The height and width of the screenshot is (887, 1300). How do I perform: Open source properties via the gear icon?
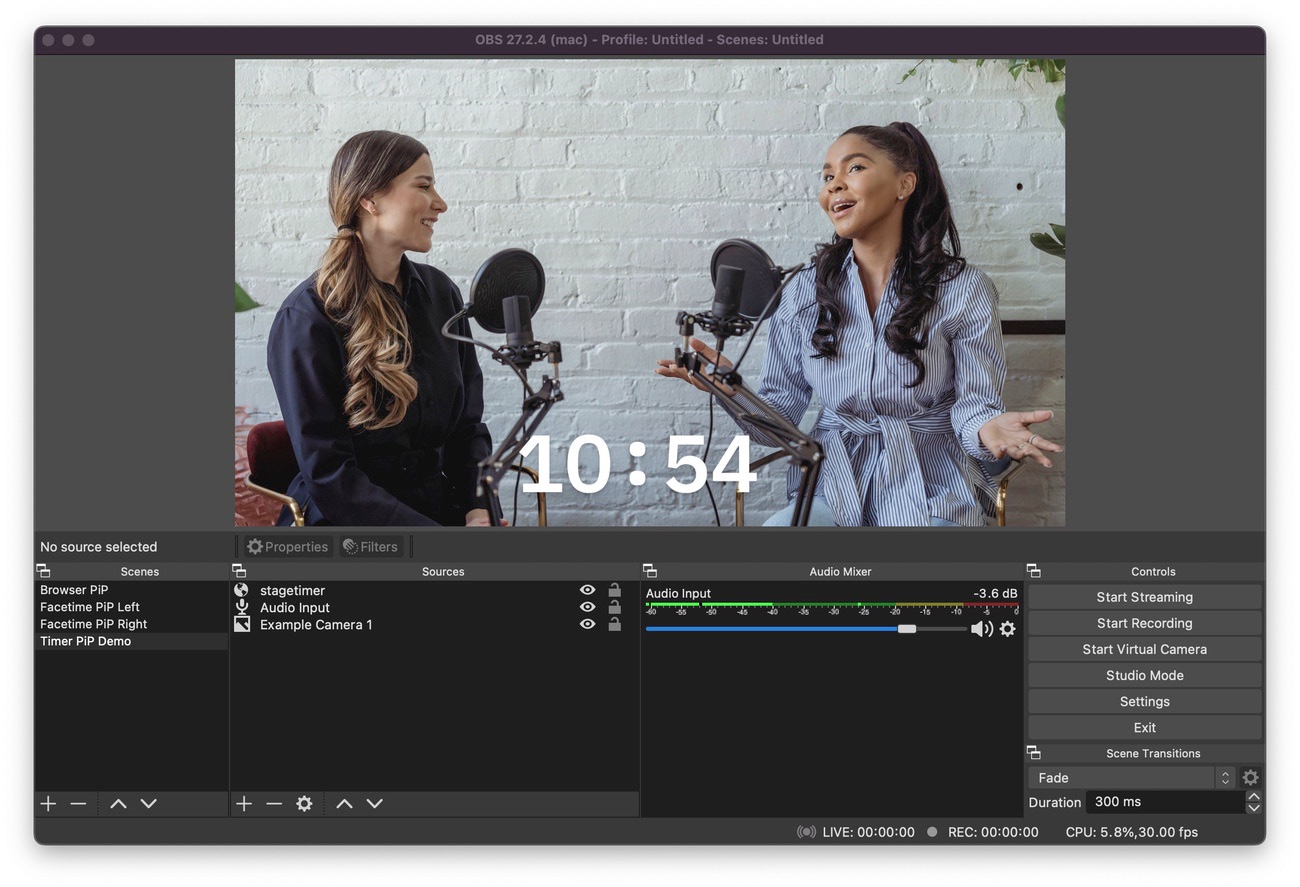305,803
